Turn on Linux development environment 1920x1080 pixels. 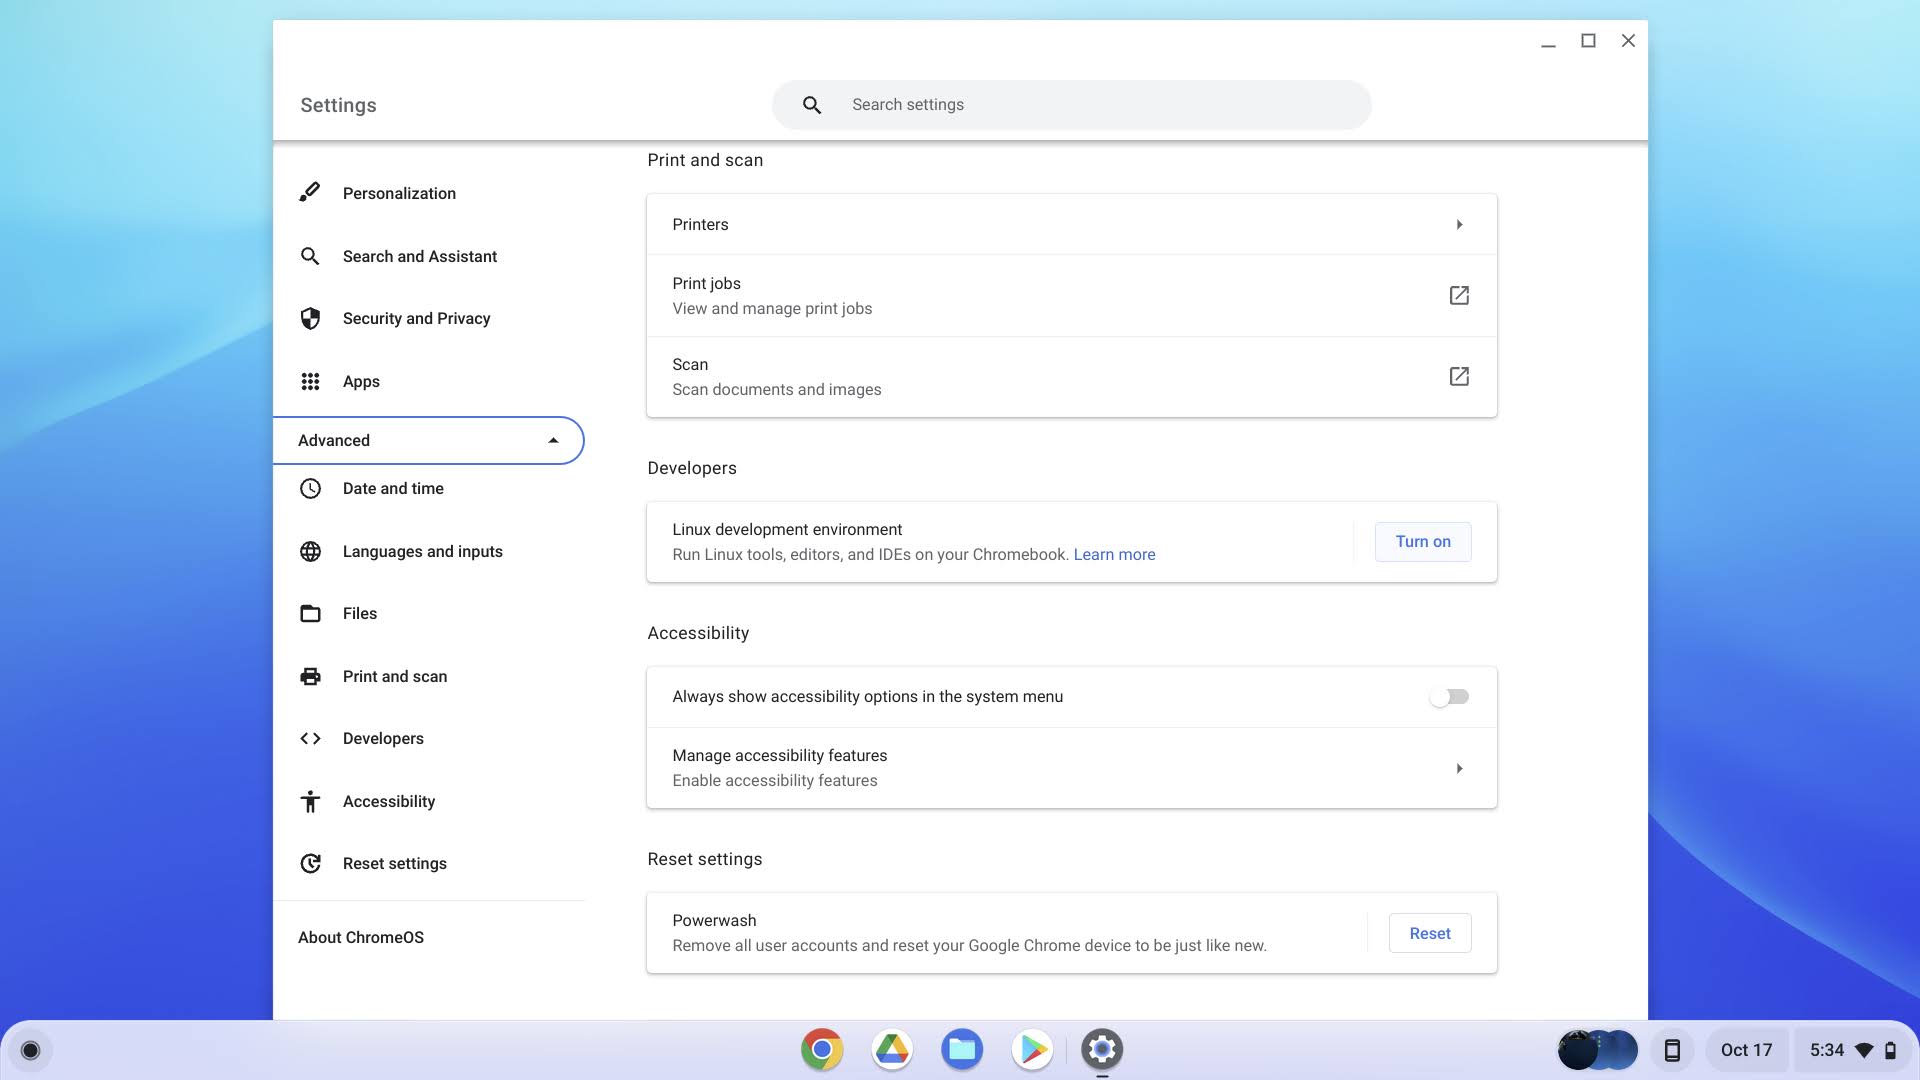(x=1423, y=541)
